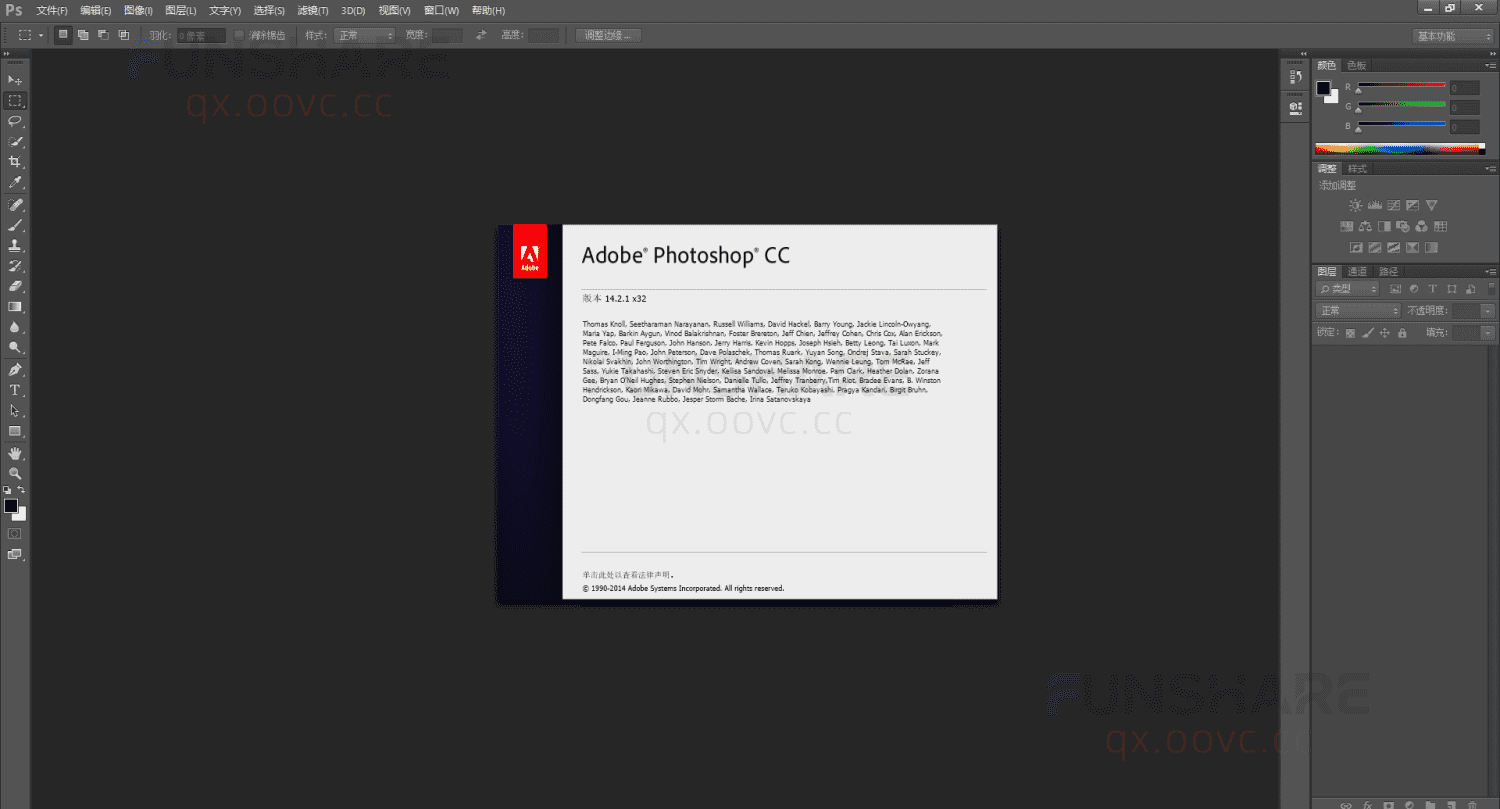
Task: Select the Hand tool
Action: [x=15, y=453]
